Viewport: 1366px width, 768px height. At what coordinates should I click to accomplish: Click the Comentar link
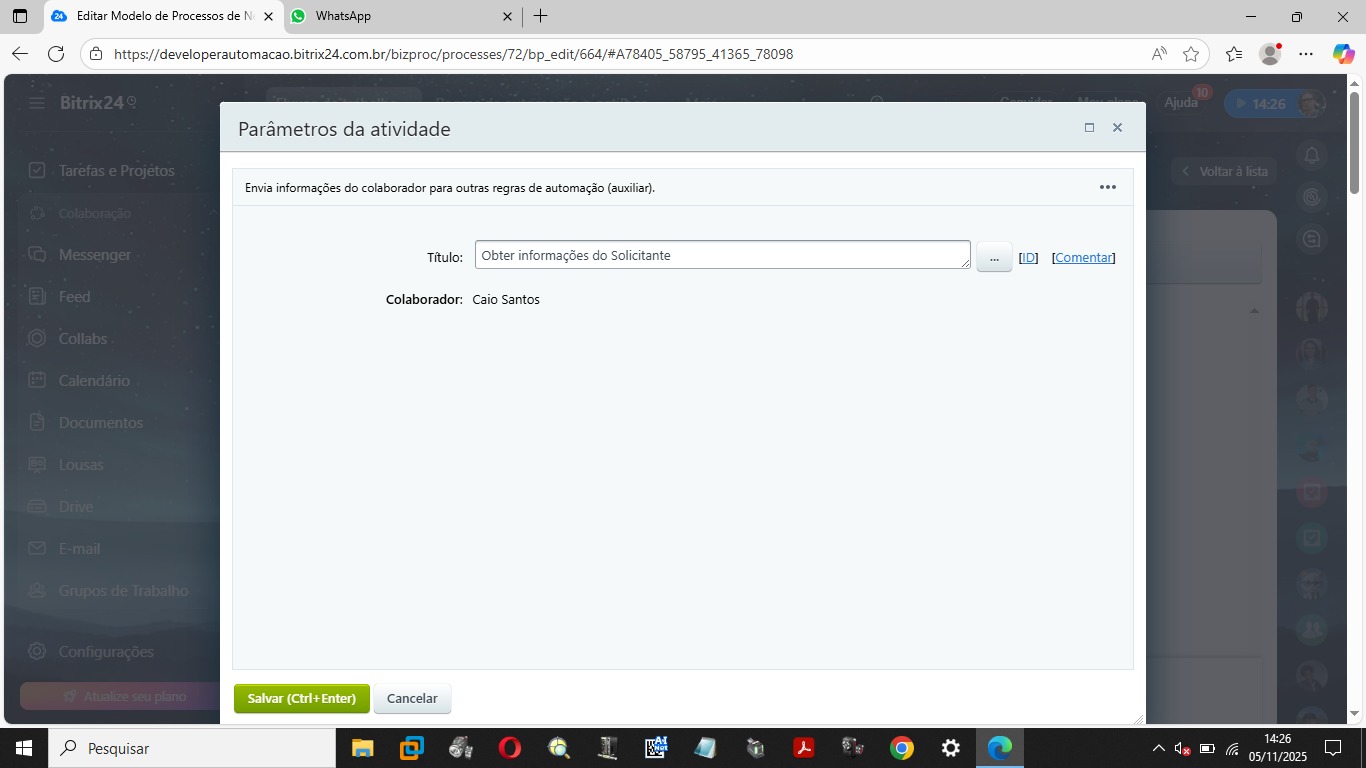tap(1083, 257)
